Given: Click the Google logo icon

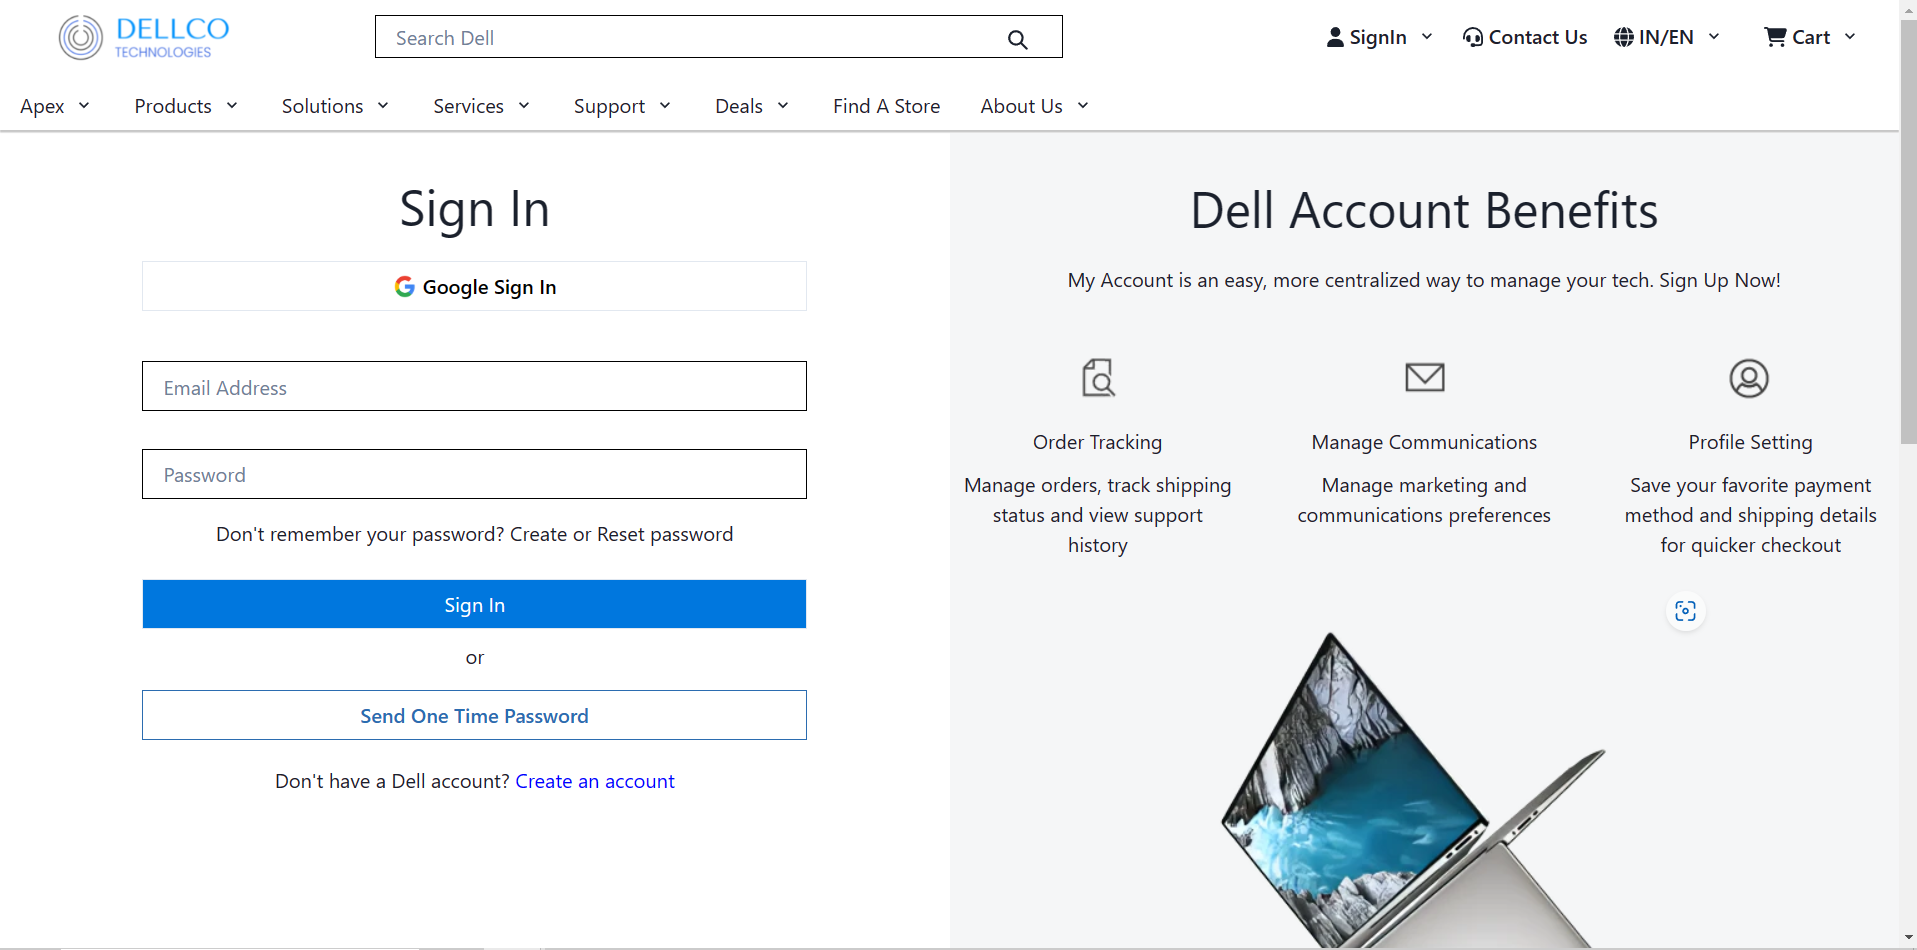Looking at the screenshot, I should (404, 287).
